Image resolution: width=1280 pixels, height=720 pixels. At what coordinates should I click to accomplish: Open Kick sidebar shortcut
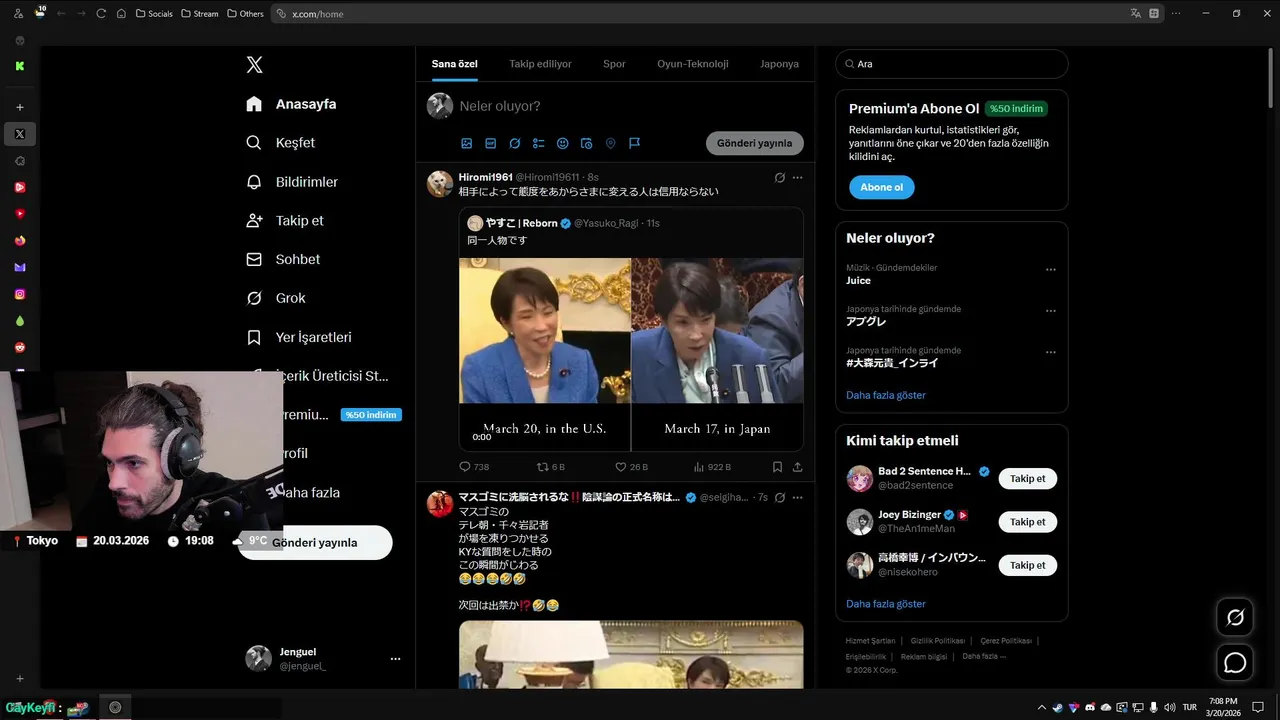click(x=20, y=66)
